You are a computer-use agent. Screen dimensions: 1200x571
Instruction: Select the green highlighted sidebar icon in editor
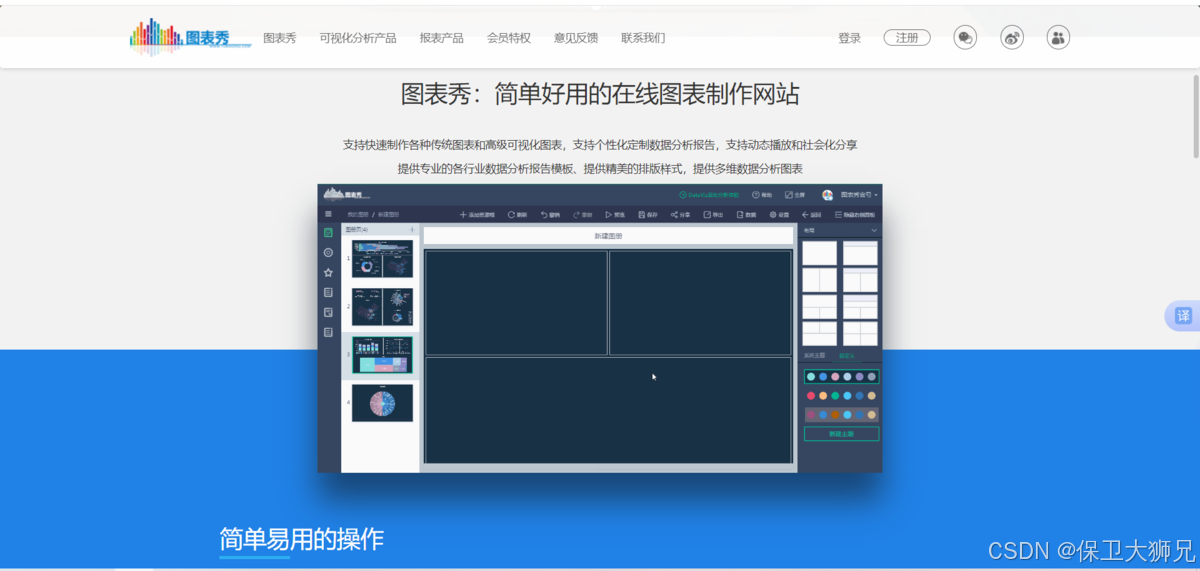coord(328,232)
